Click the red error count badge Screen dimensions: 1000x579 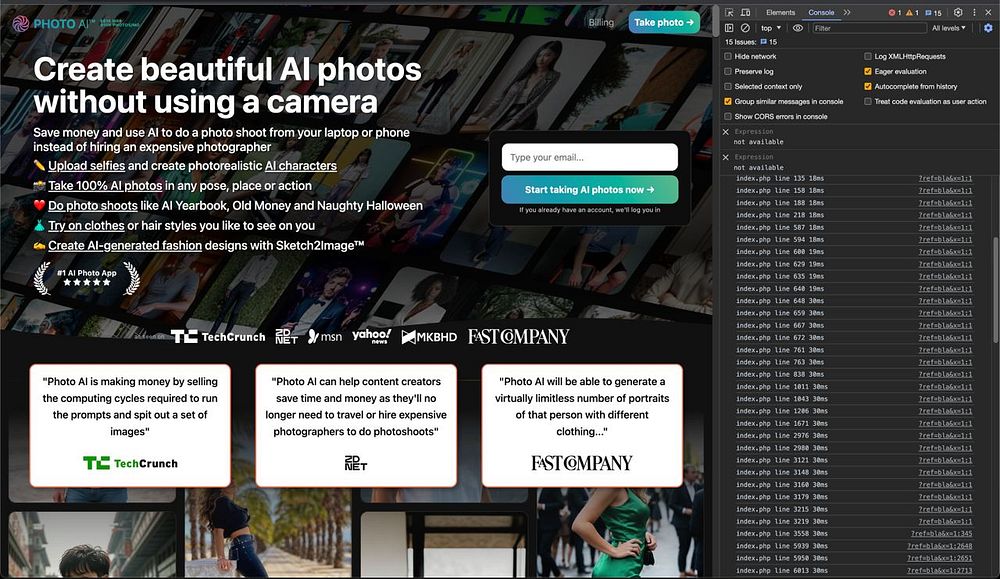tap(895, 13)
